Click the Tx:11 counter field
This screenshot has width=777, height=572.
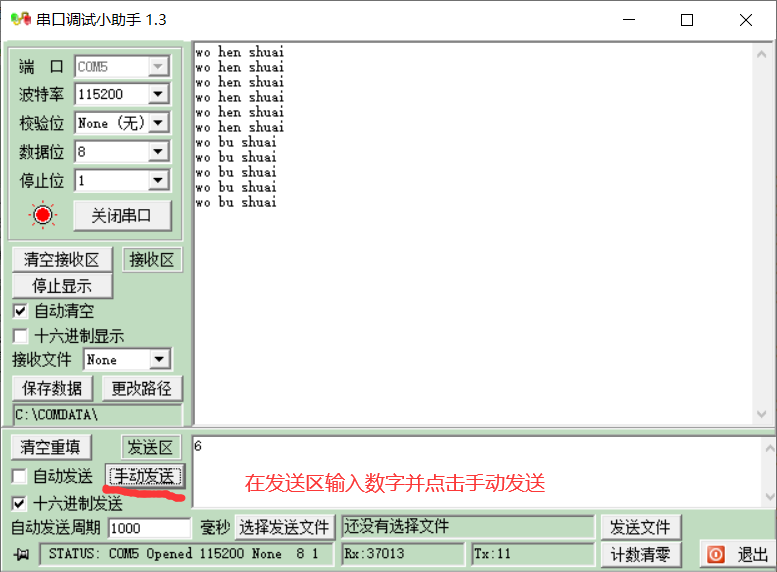pos(533,554)
